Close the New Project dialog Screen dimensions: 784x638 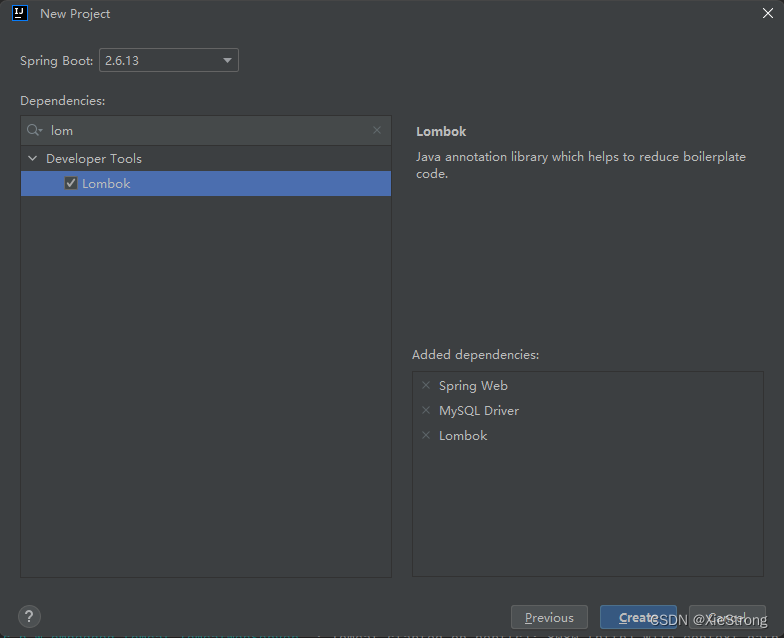pos(768,14)
